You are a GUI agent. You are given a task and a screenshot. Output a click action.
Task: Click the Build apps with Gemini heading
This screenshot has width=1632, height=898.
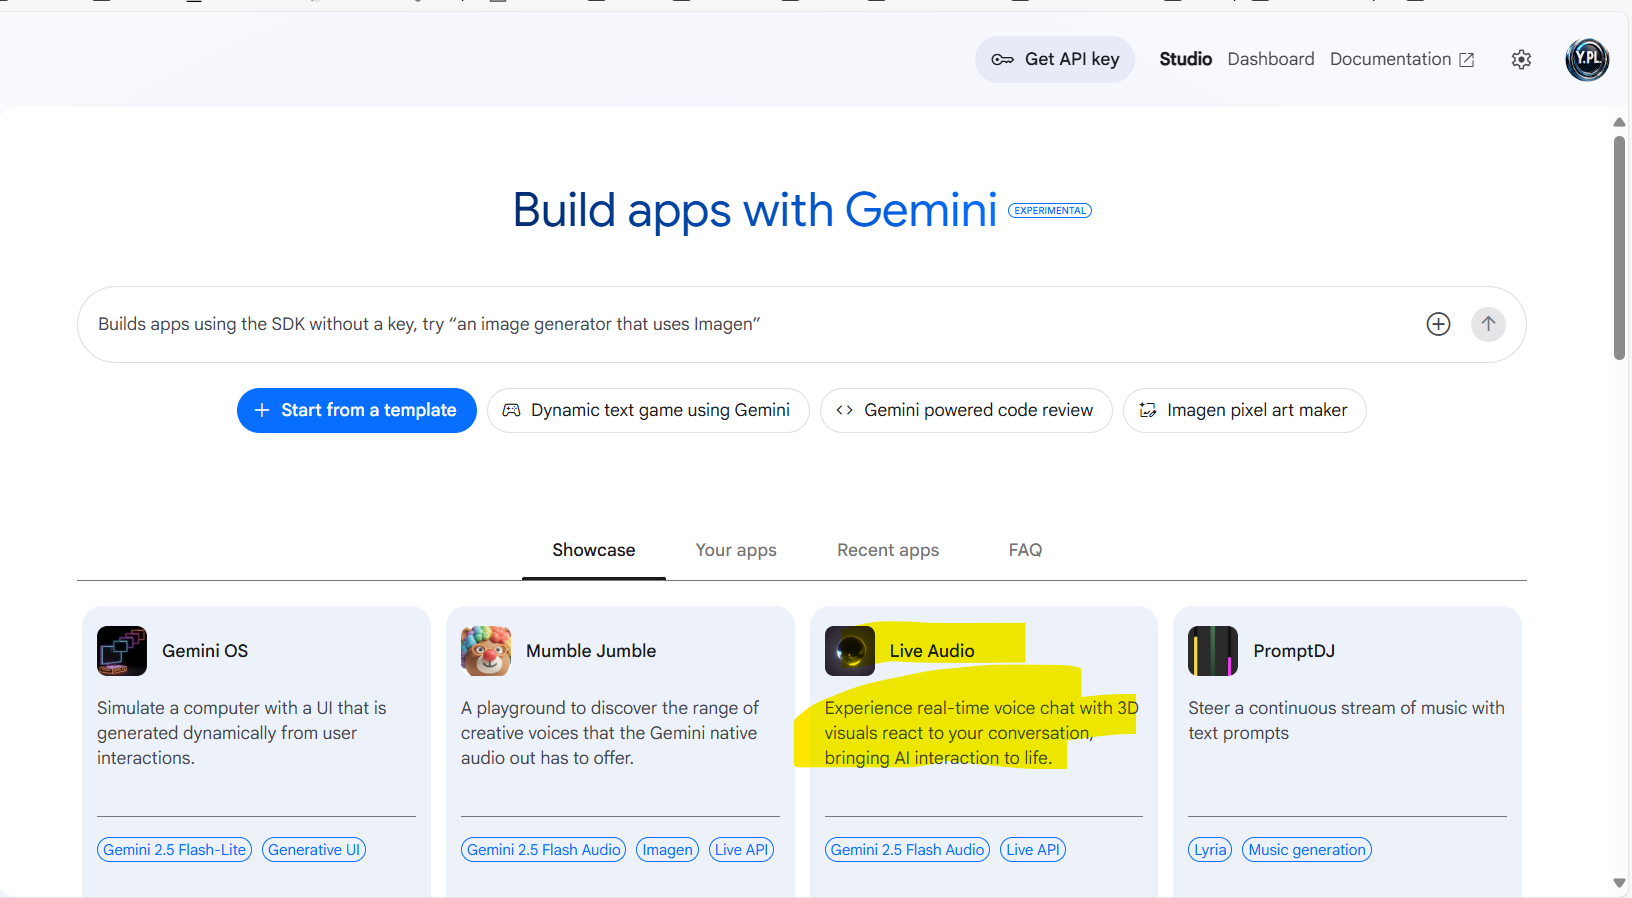pyautogui.click(x=755, y=210)
